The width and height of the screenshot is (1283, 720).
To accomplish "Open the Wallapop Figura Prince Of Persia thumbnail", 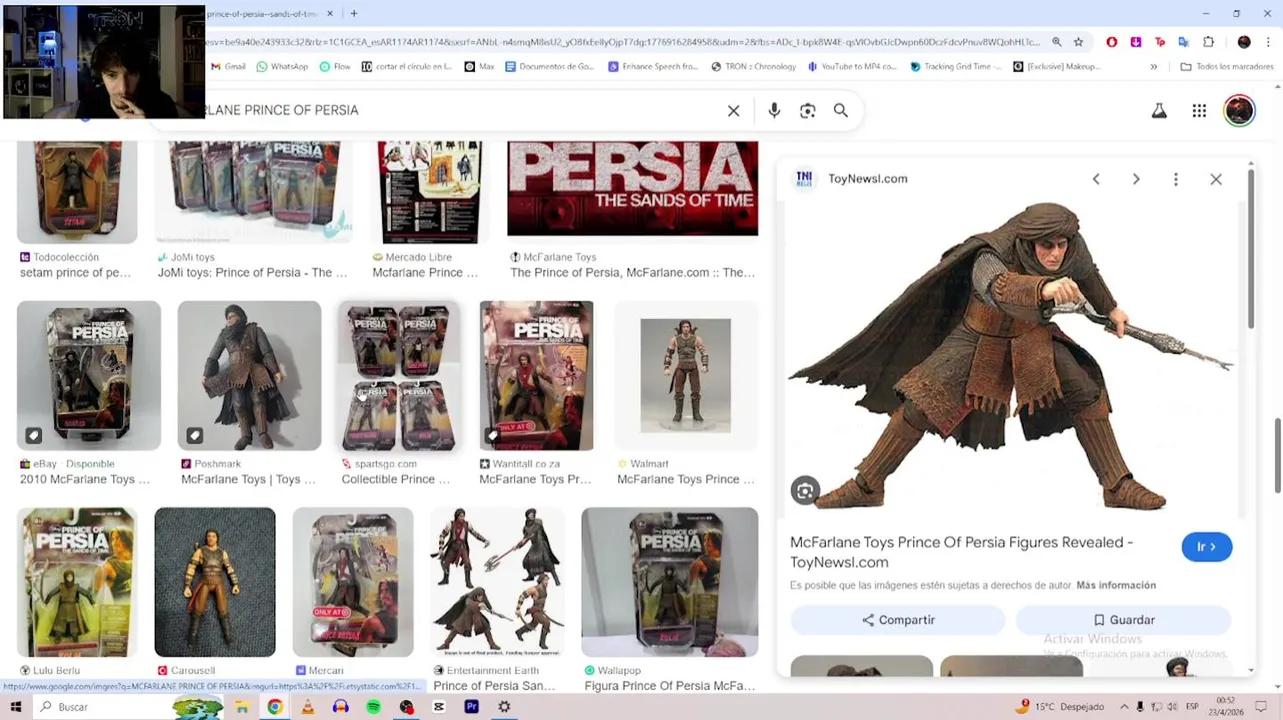I will [670, 582].
